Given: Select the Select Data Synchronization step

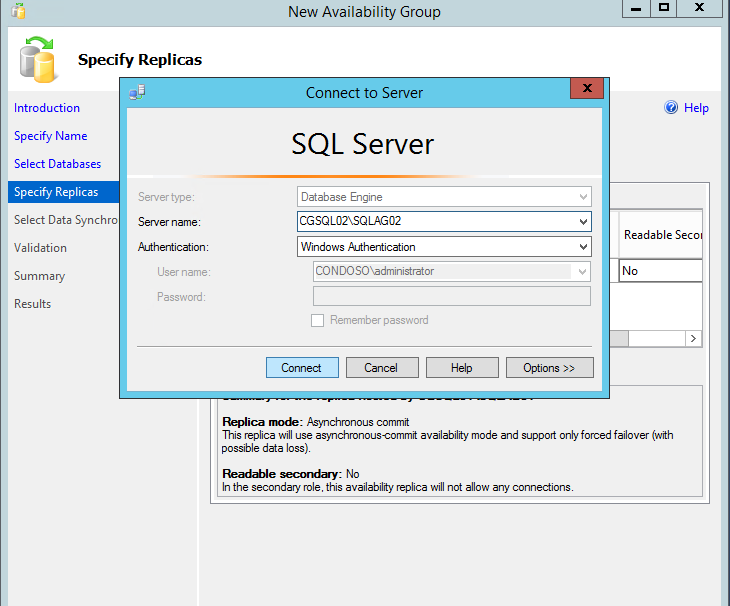Looking at the screenshot, I should [66, 220].
